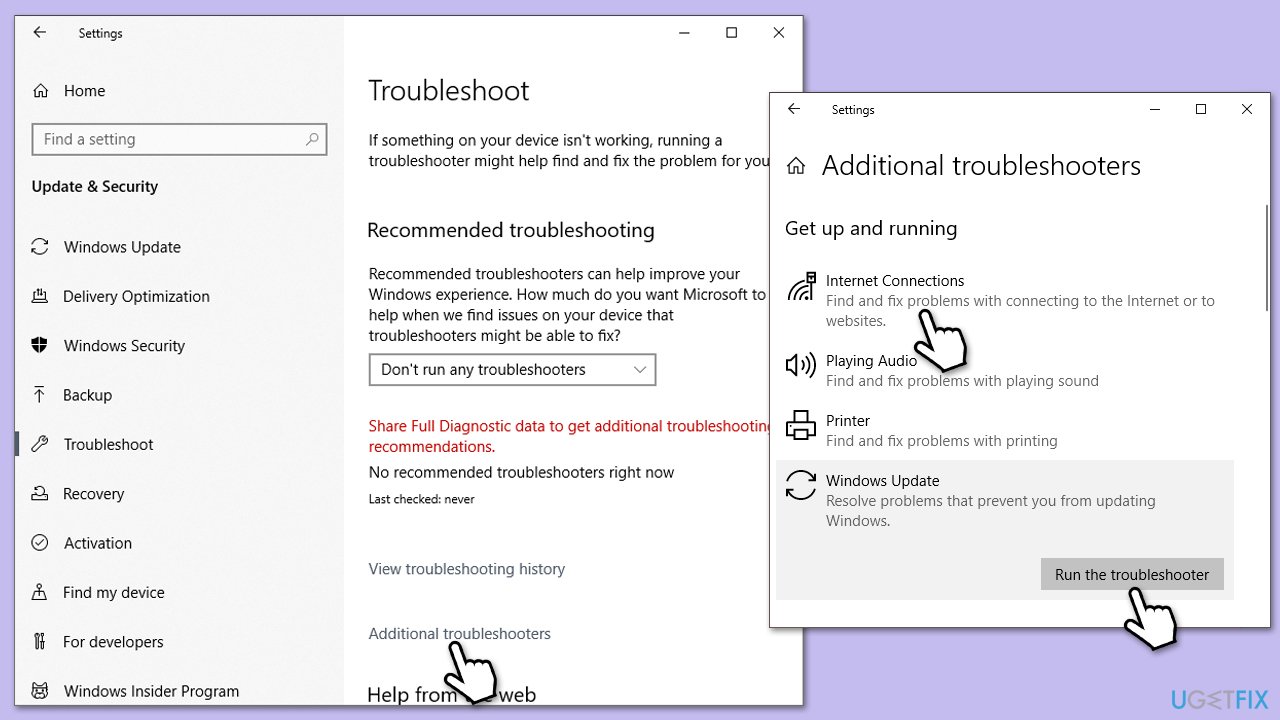1280x720 pixels.
Task: Go to the Backup section
Action: (x=87, y=395)
